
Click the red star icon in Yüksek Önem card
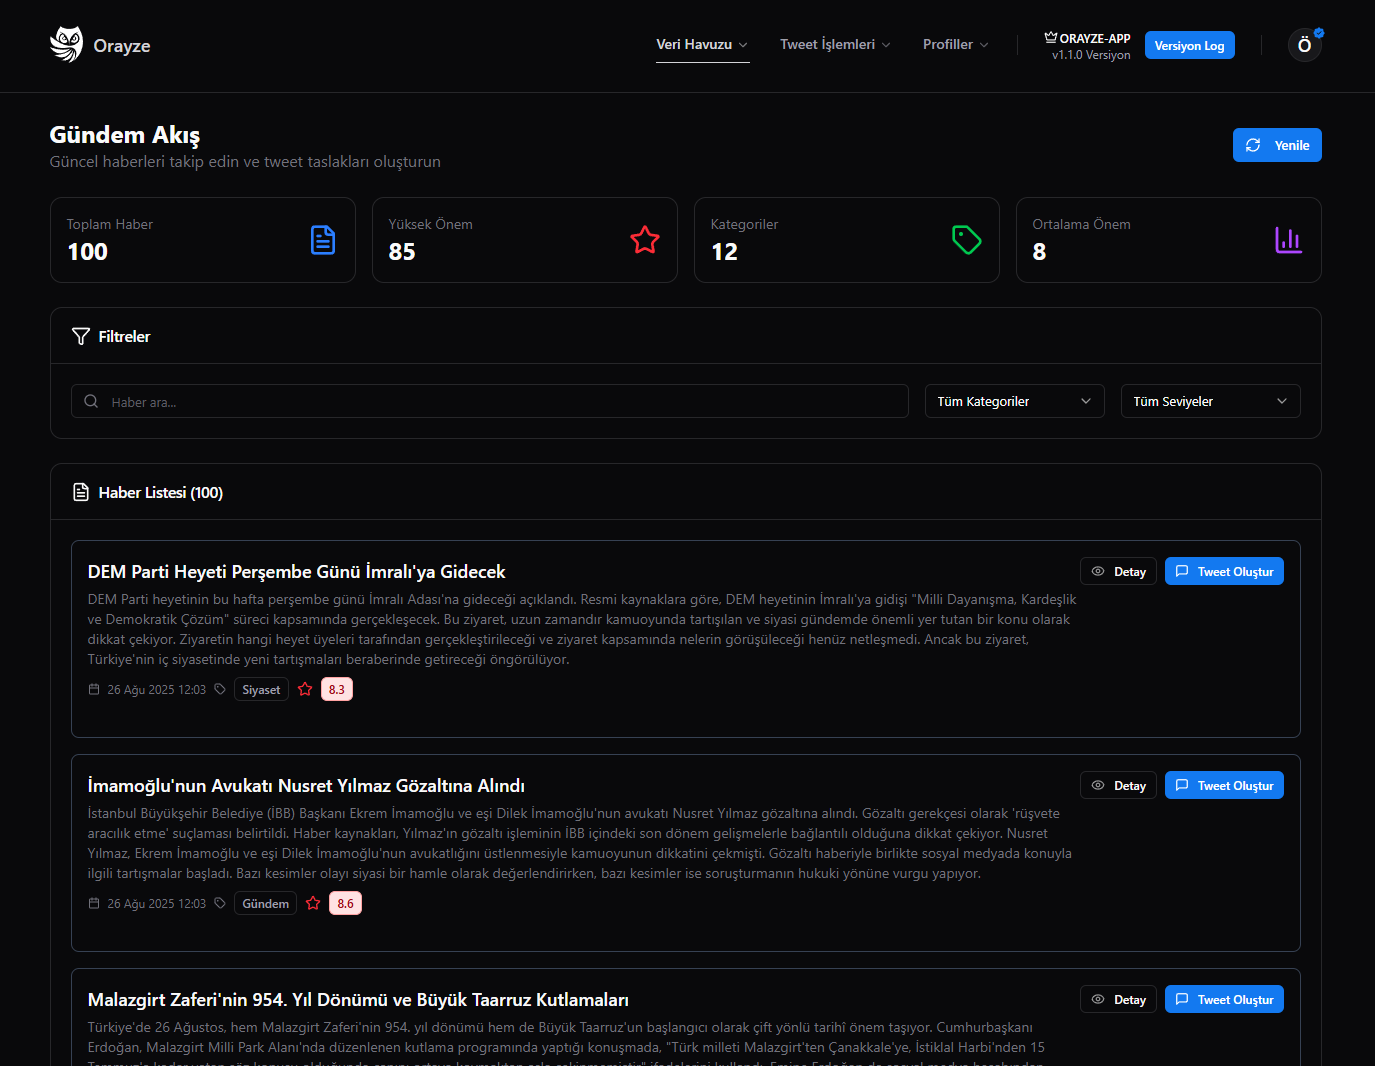pos(645,240)
